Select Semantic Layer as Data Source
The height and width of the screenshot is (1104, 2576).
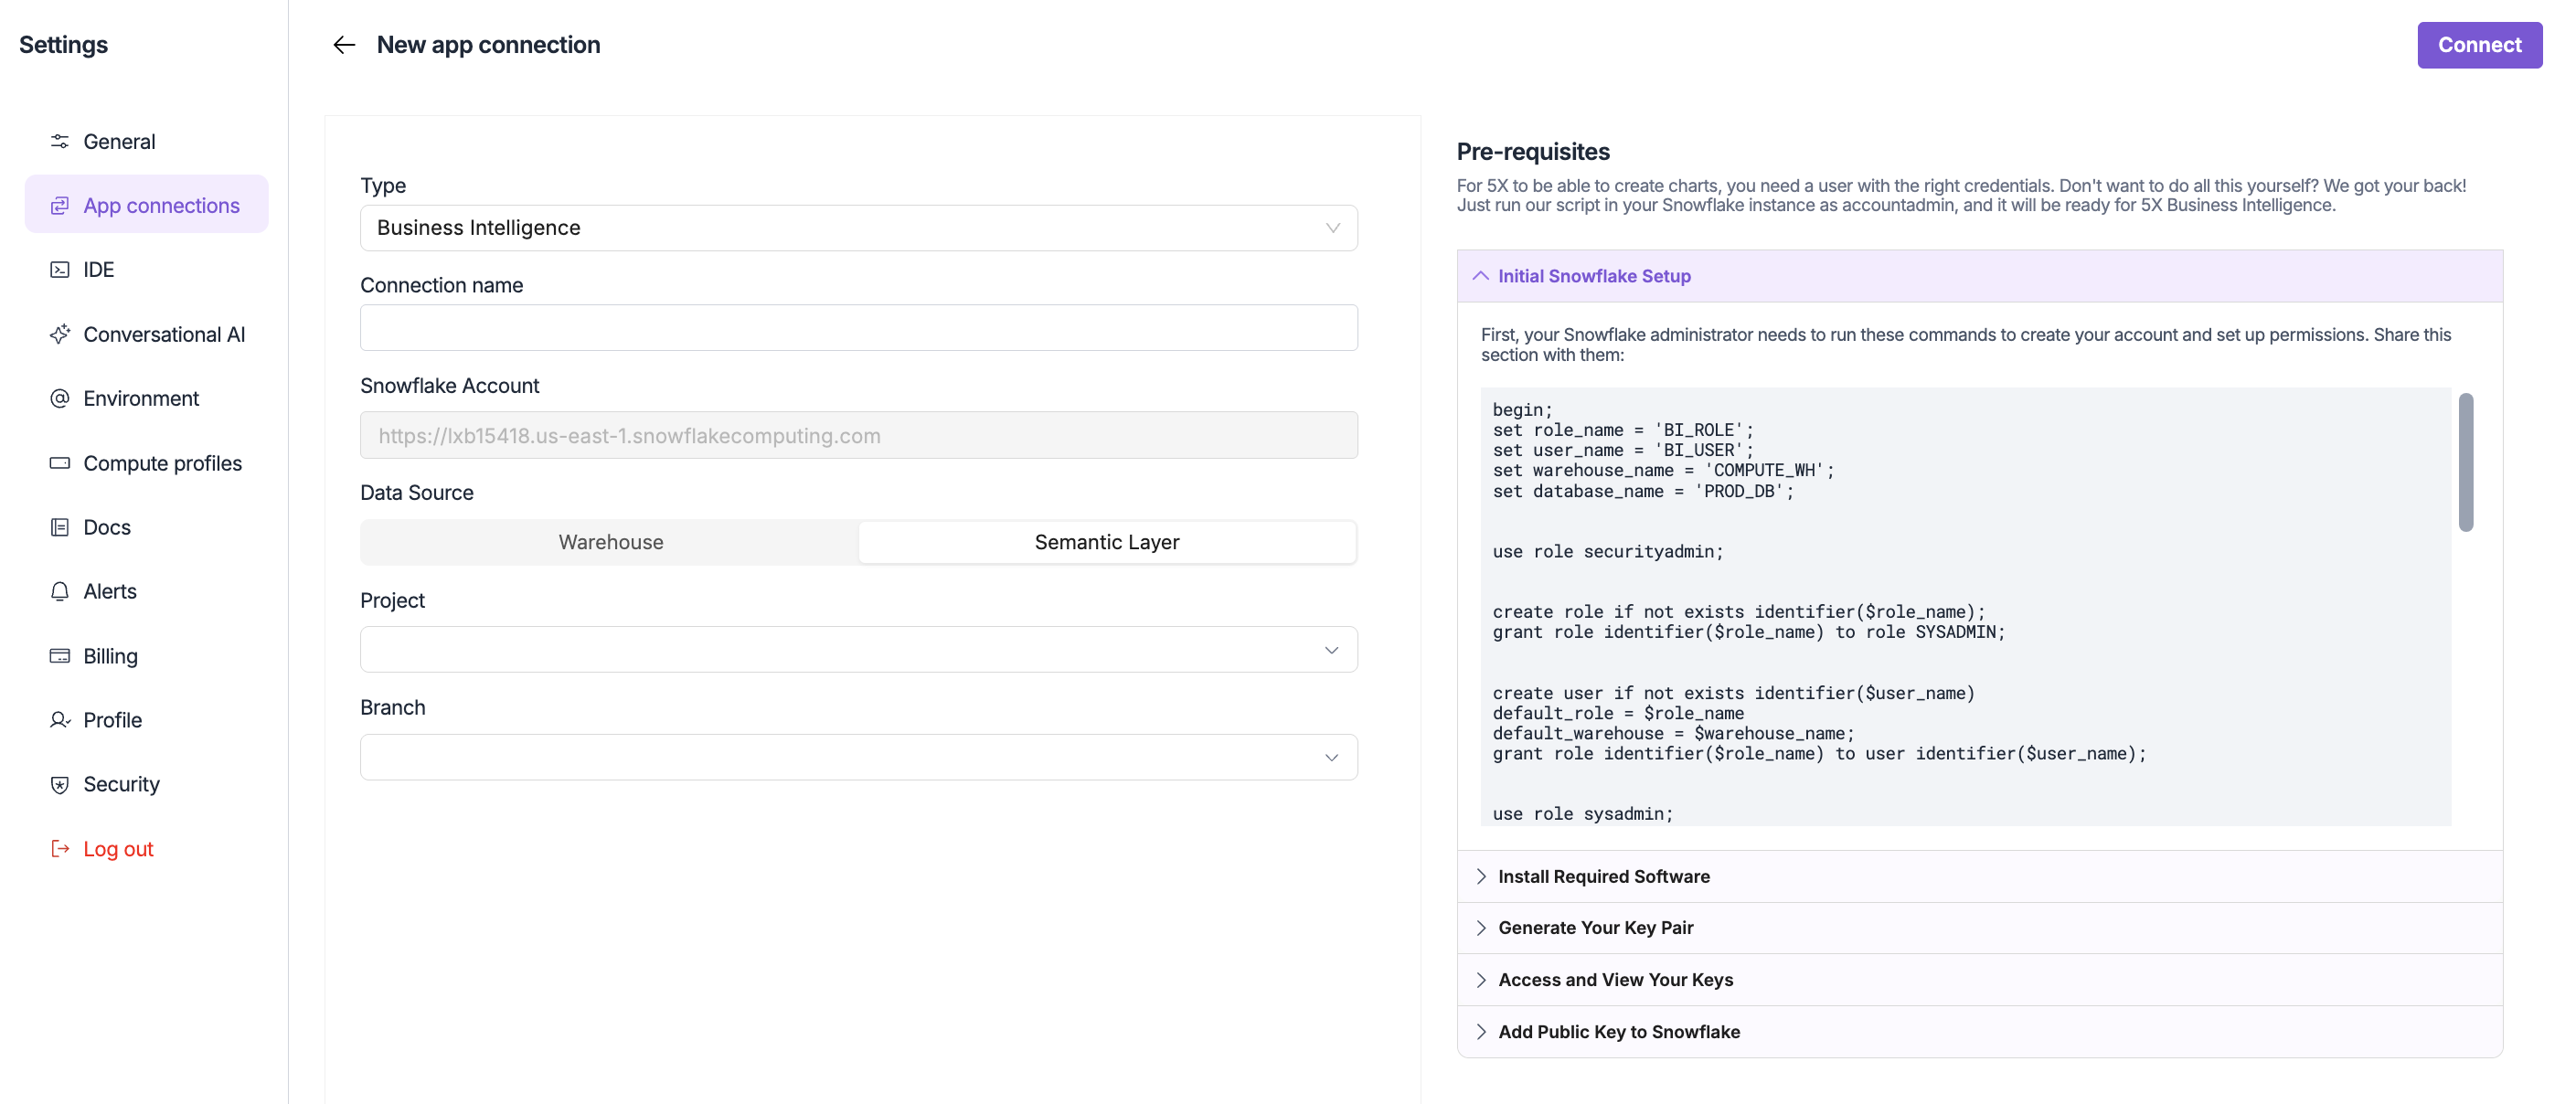(x=1106, y=541)
